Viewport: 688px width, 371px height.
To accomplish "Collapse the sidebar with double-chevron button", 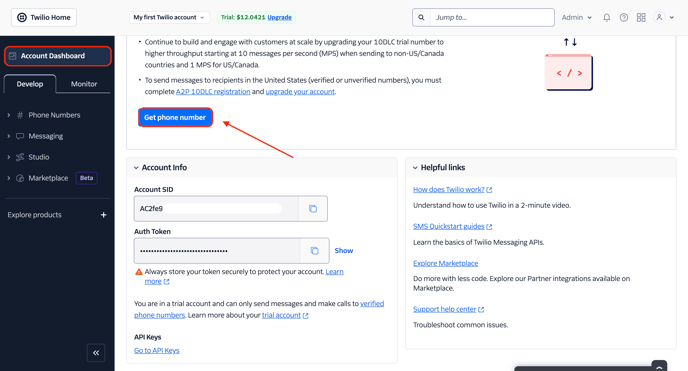I will point(96,353).
